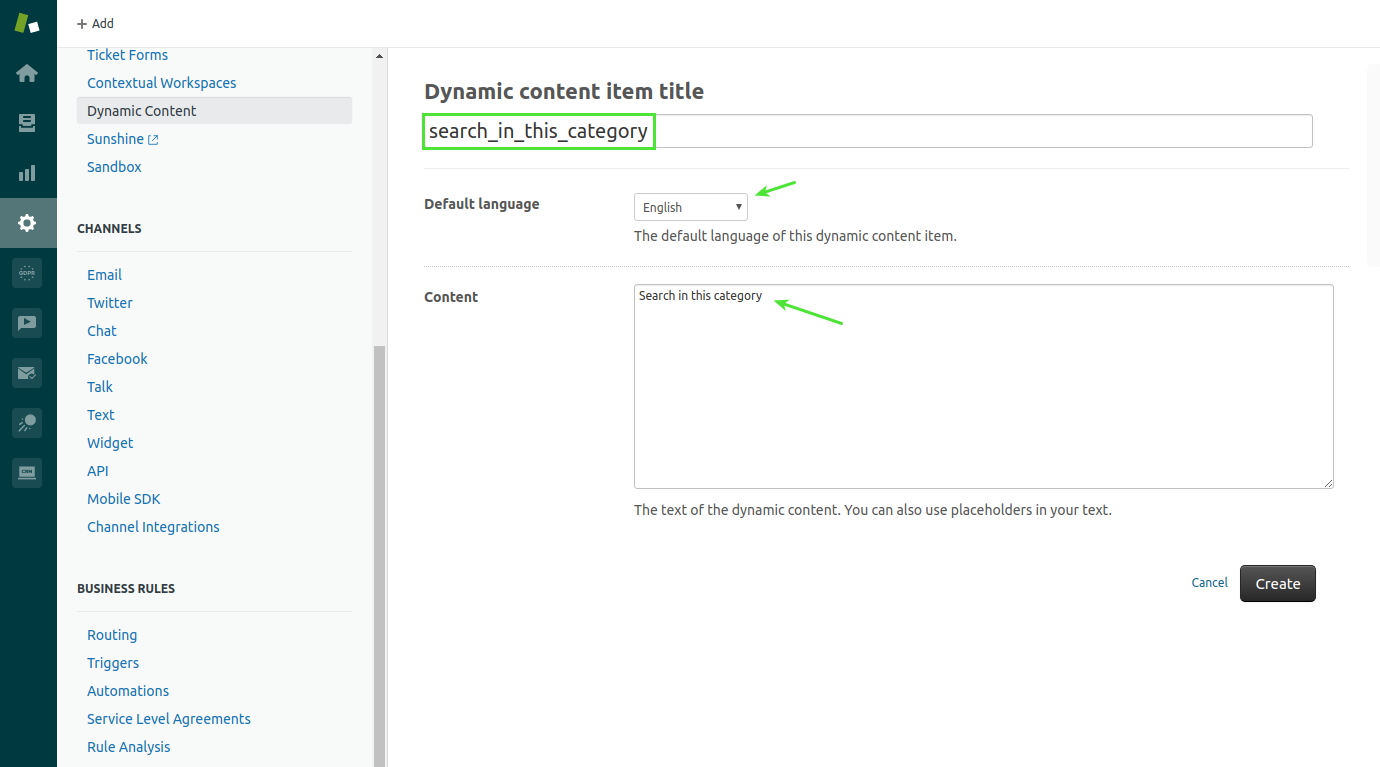Click the Admin gear icon
This screenshot has height=767, width=1380.
(27, 223)
